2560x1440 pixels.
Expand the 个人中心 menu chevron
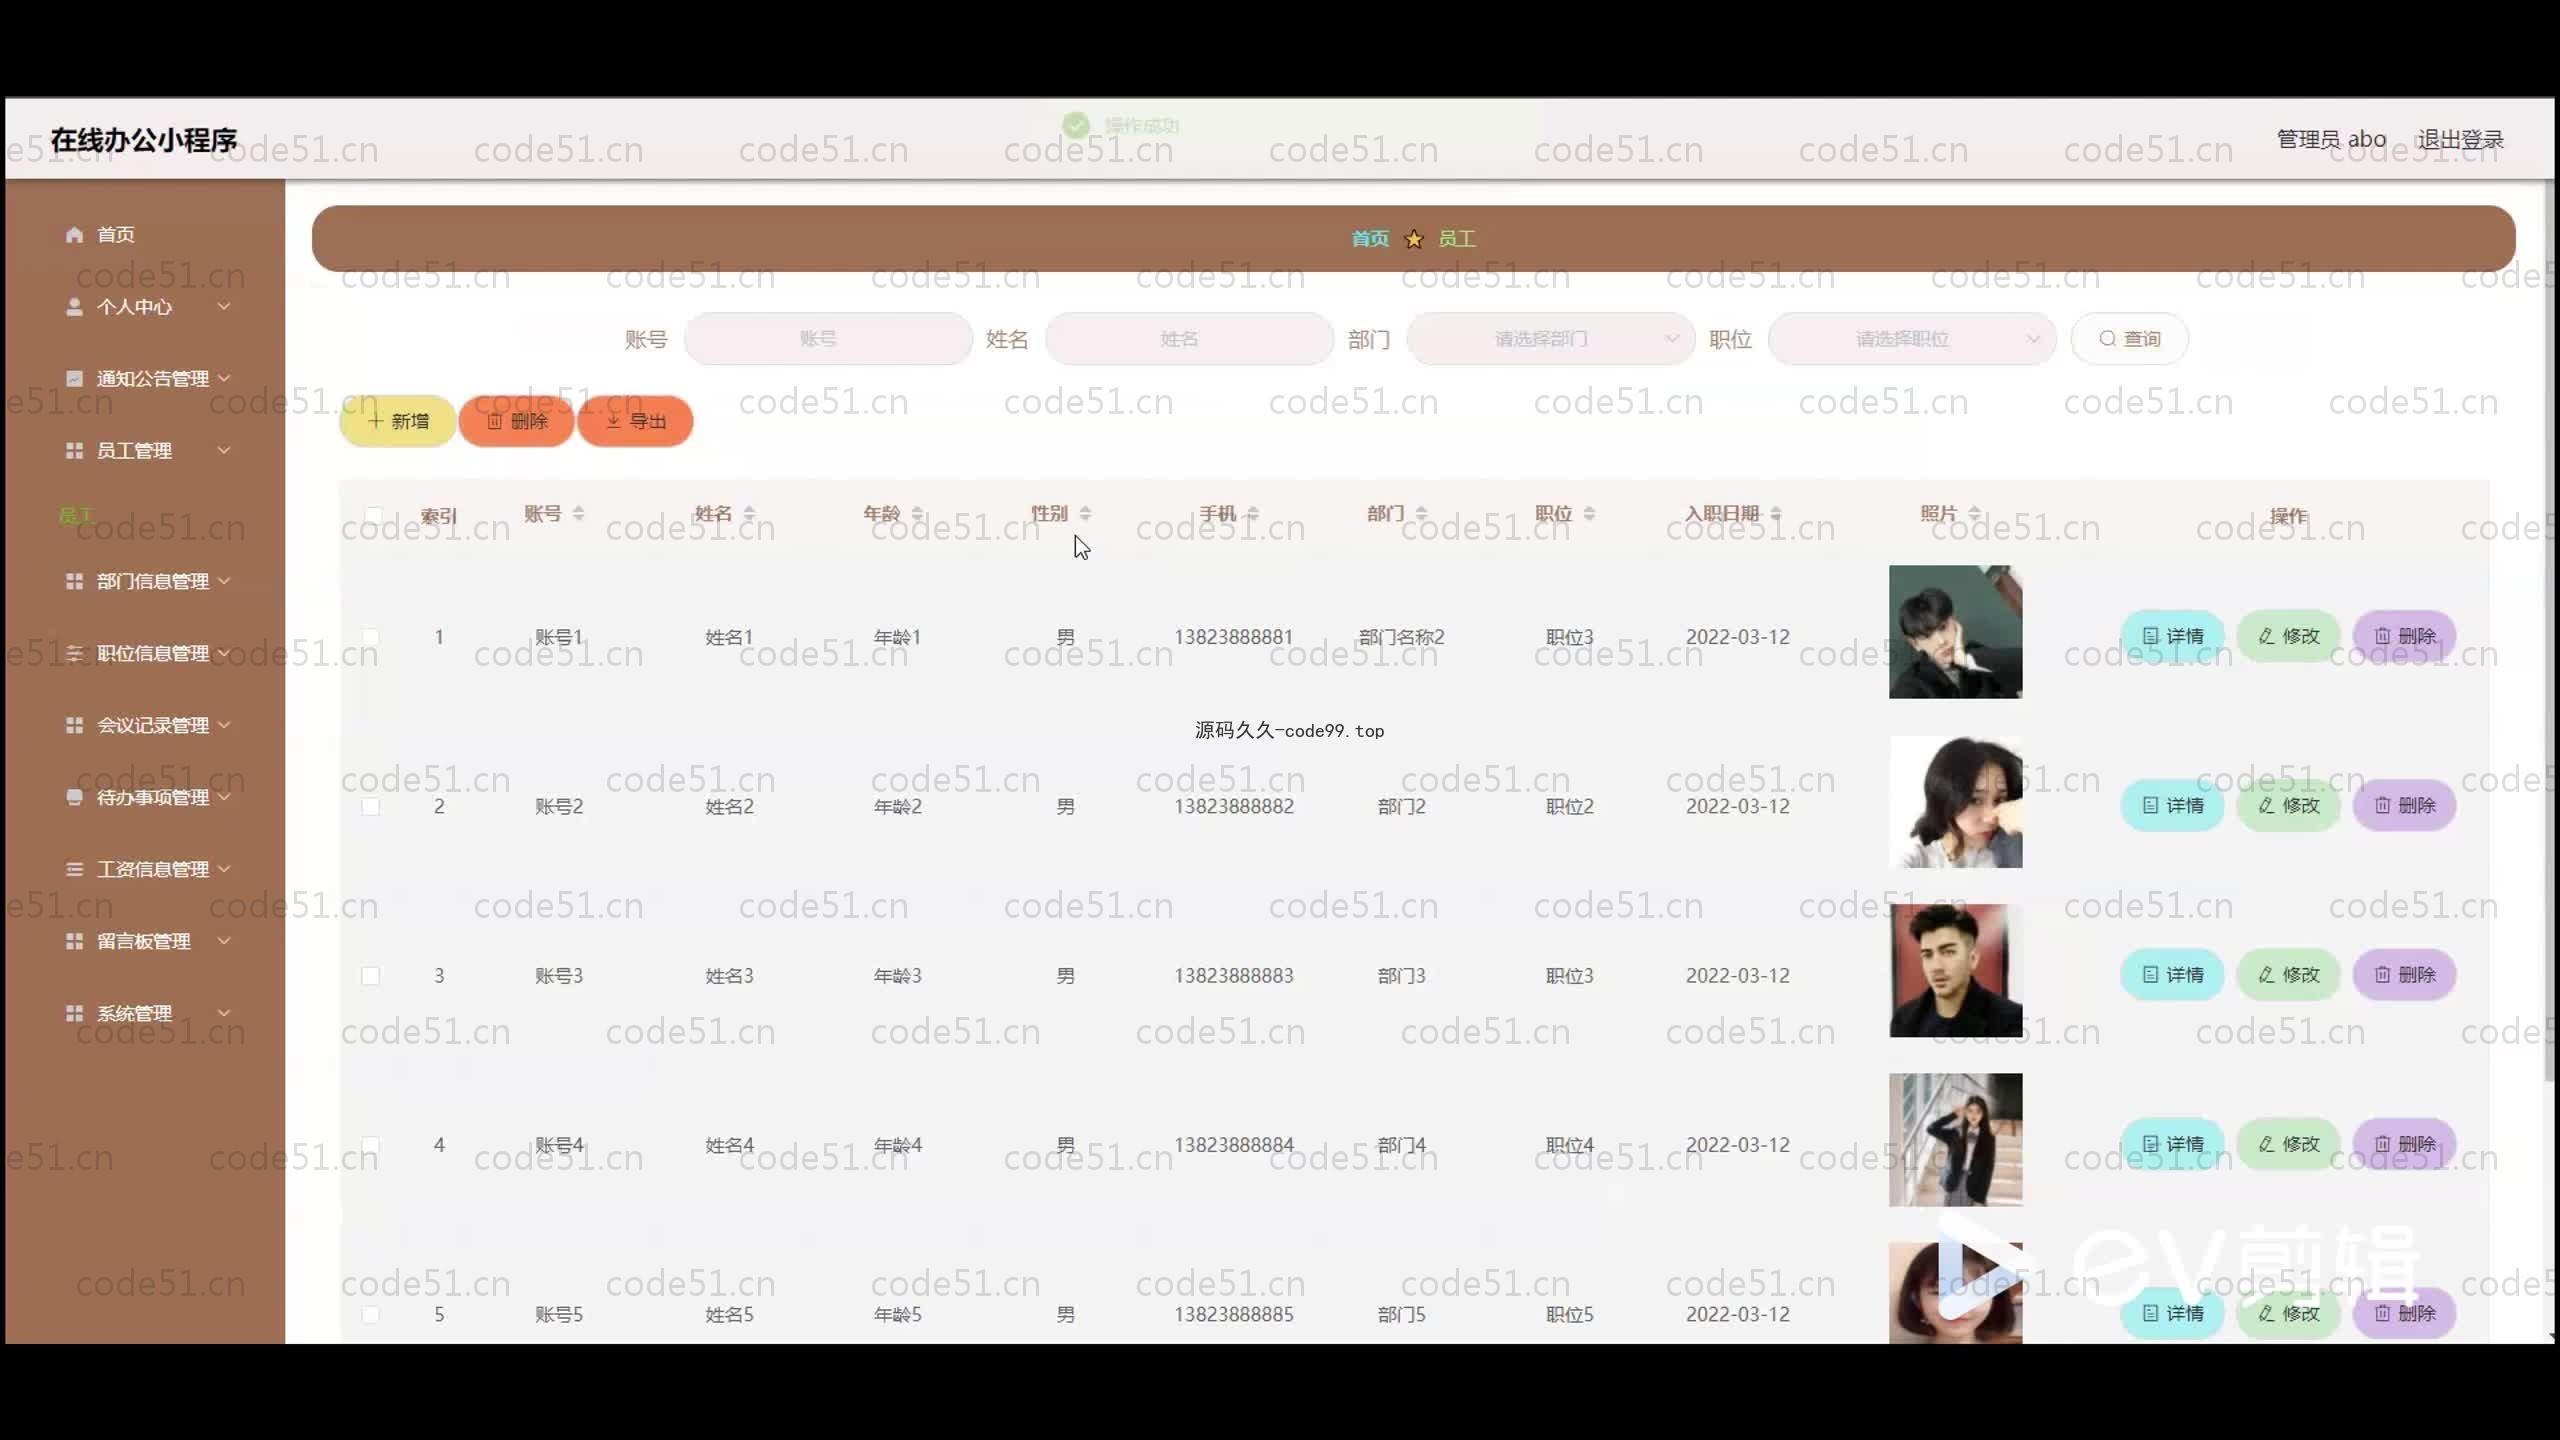[x=224, y=306]
